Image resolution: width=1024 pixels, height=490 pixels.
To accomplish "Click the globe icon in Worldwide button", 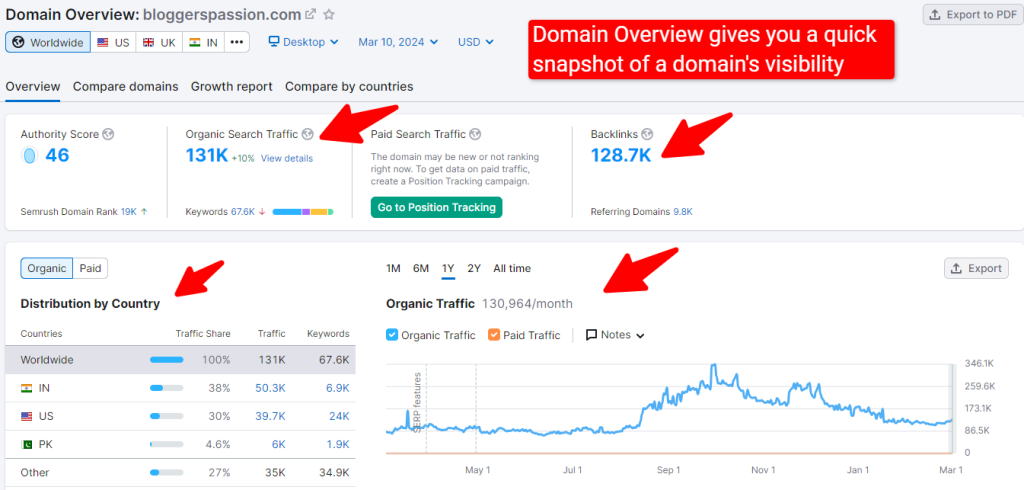I will coord(18,42).
